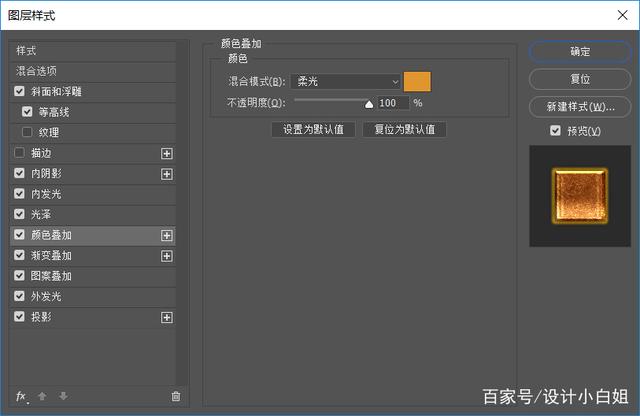640x416 pixels.
Task: Uncheck the 斜面和浮雕 checkbox
Action: (x=19, y=91)
